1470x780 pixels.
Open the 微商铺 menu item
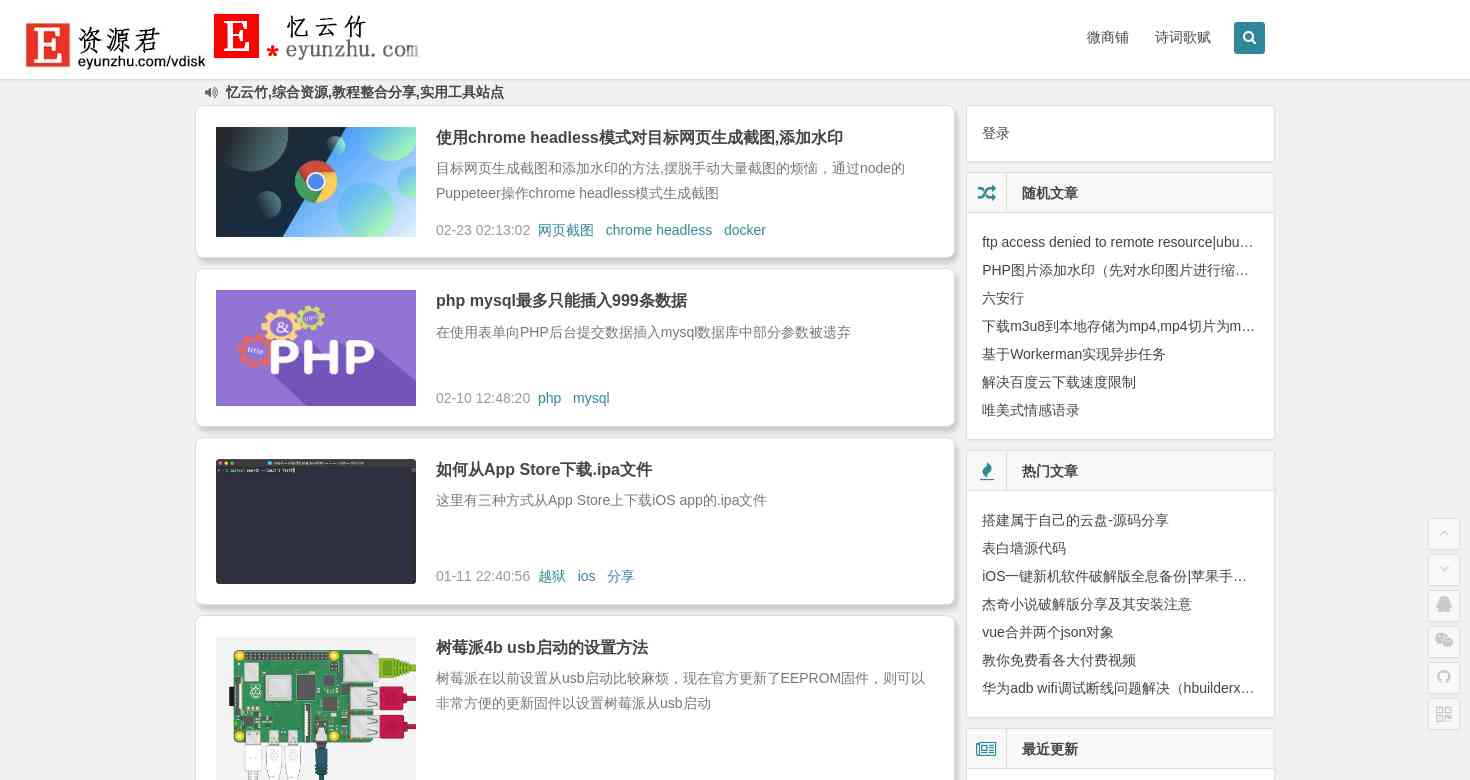1107,38
